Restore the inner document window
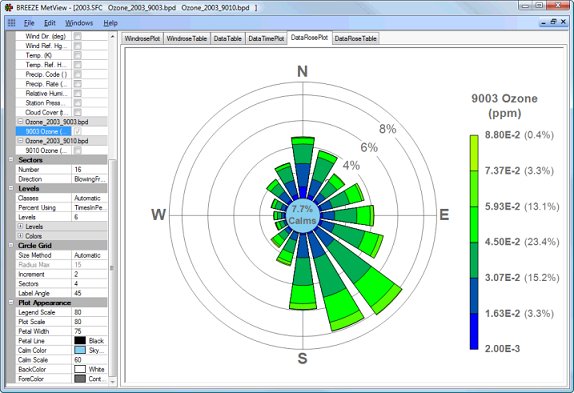The width and height of the screenshot is (574, 393). click(x=554, y=22)
